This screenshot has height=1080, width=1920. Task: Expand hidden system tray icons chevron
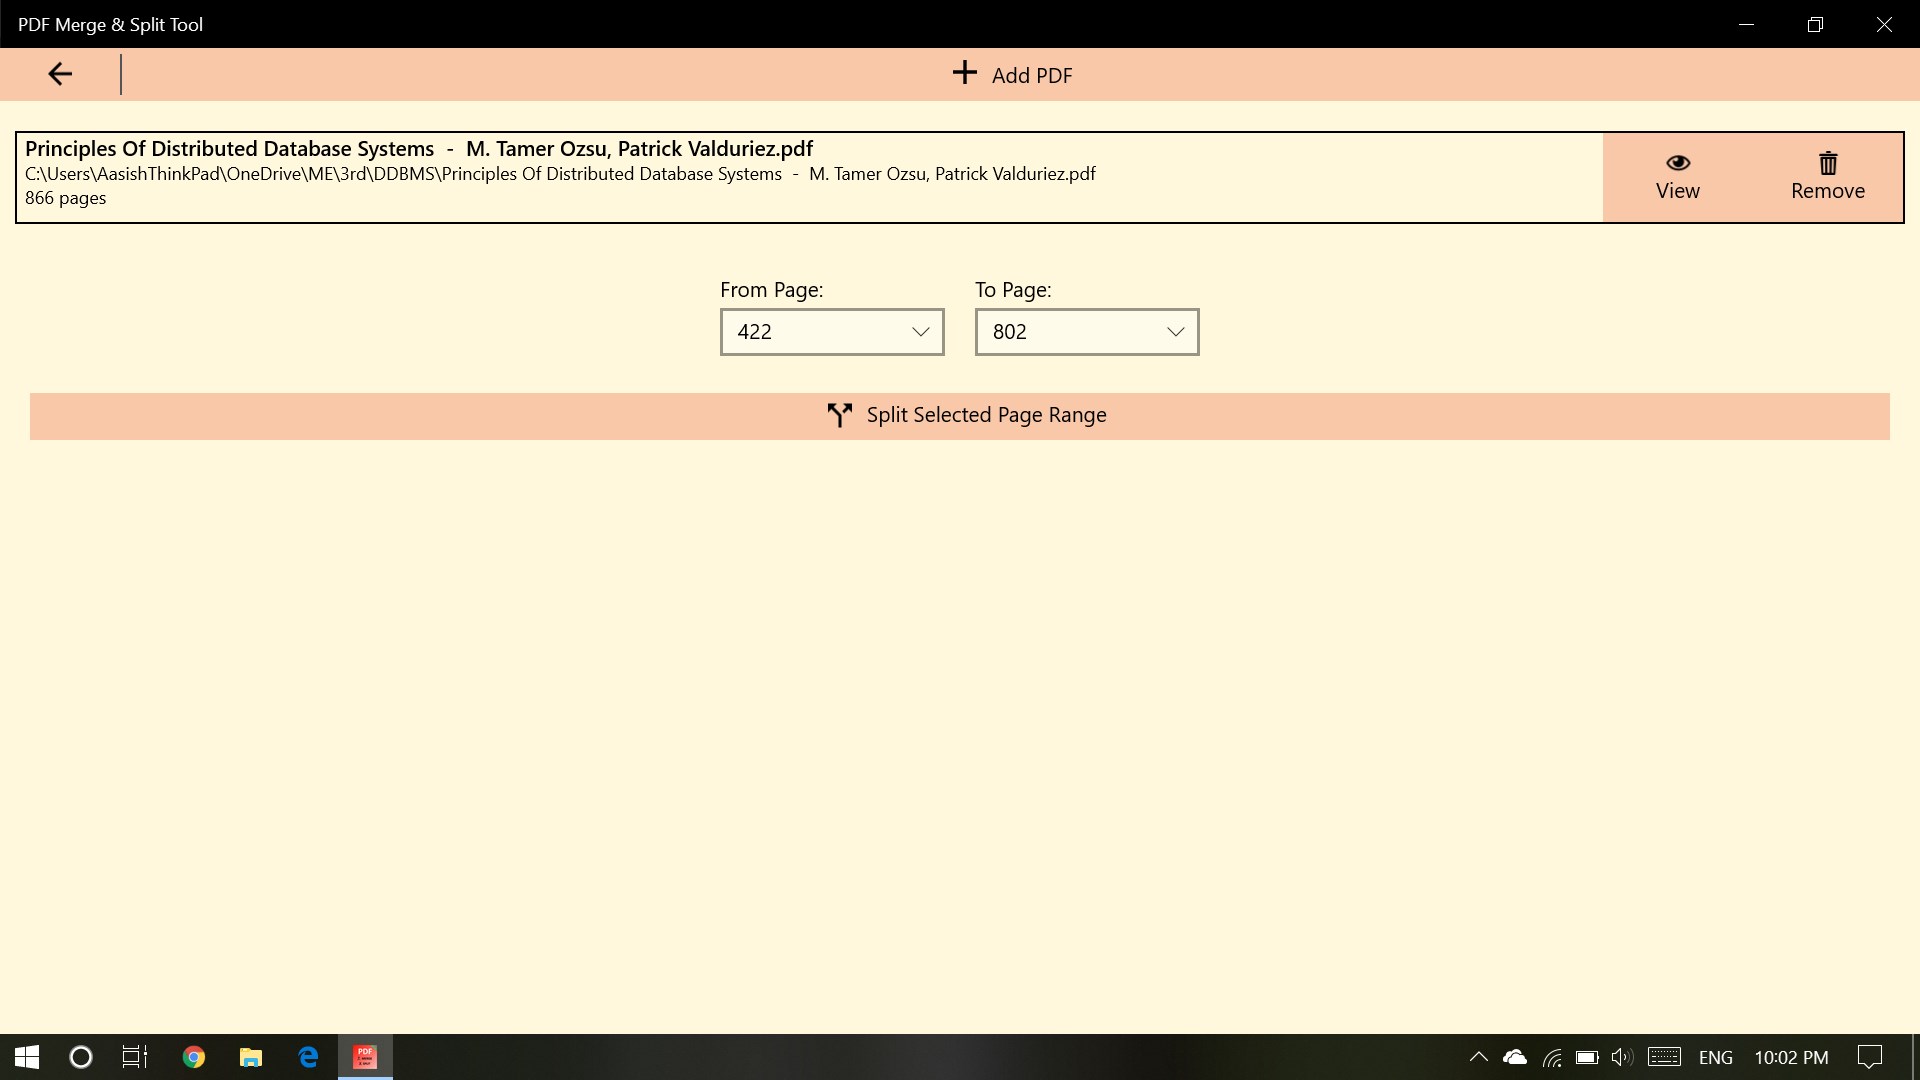1478,1057
